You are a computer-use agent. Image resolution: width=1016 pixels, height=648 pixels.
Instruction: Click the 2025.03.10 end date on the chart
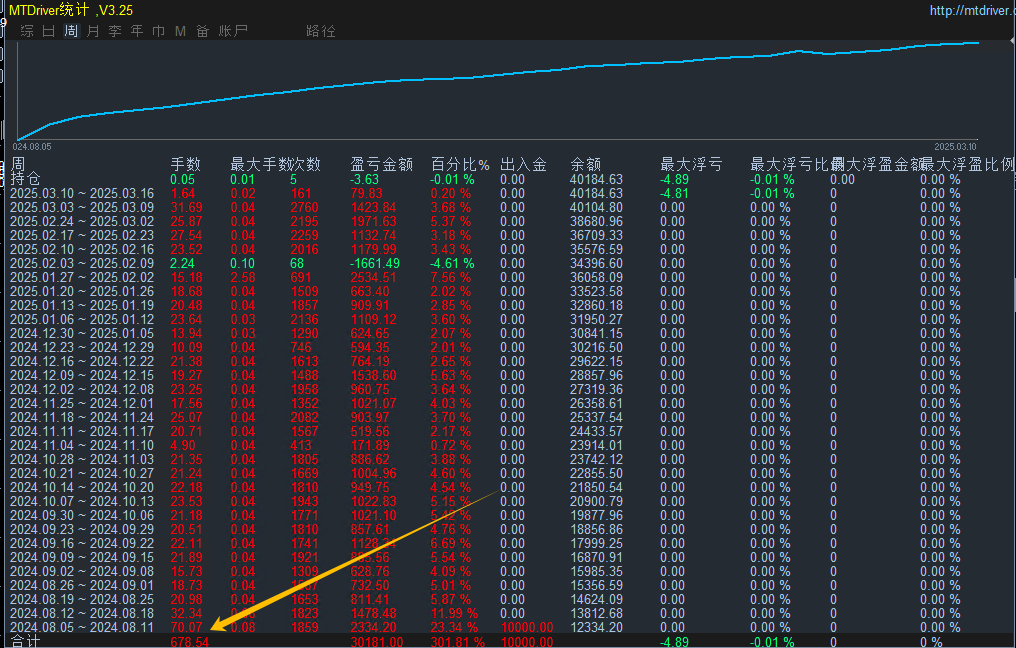pyautogui.click(x=955, y=147)
